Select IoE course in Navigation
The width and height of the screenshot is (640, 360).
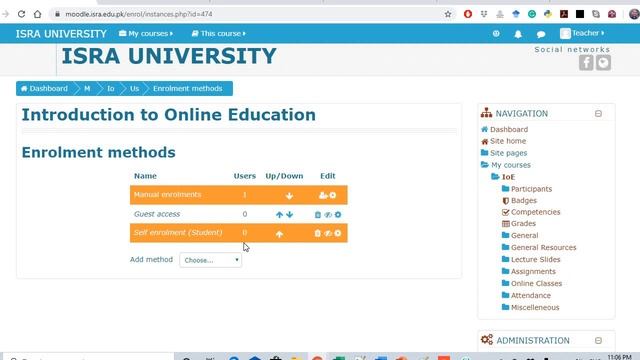(x=508, y=177)
